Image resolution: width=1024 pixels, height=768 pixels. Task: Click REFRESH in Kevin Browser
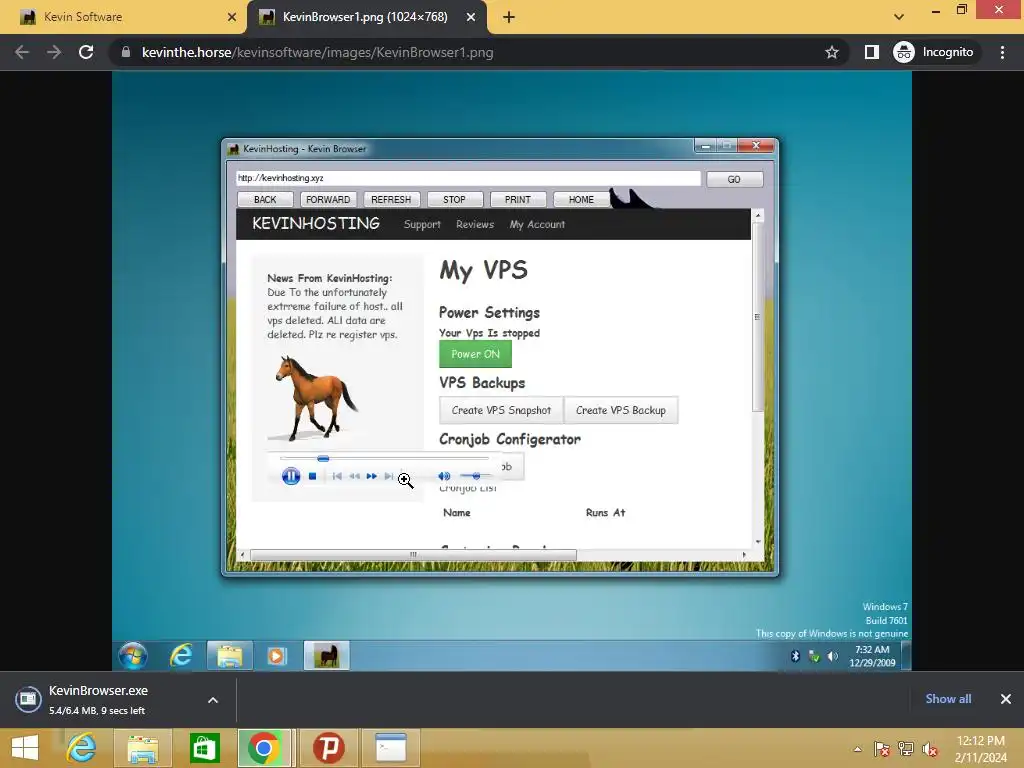click(x=391, y=199)
